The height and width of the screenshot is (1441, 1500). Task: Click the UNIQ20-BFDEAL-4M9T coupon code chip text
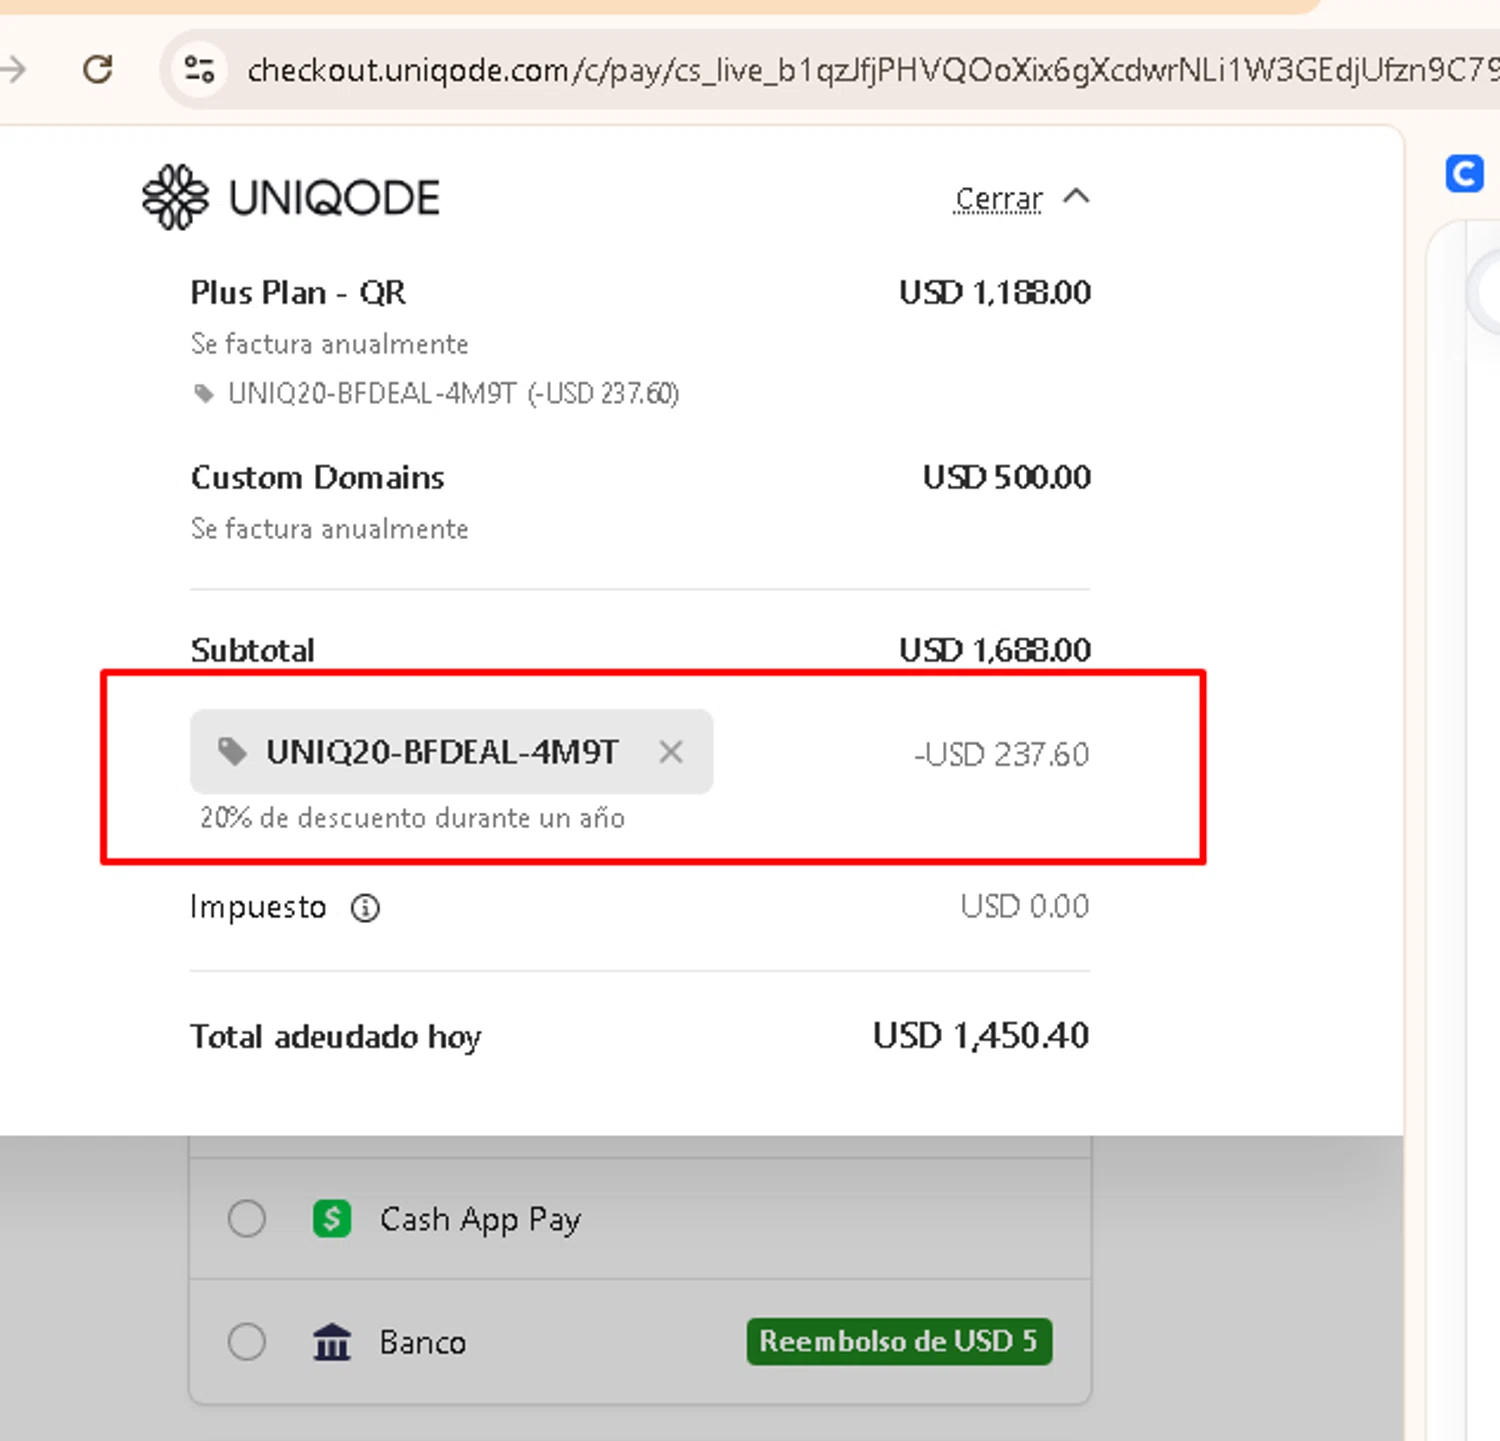[442, 752]
